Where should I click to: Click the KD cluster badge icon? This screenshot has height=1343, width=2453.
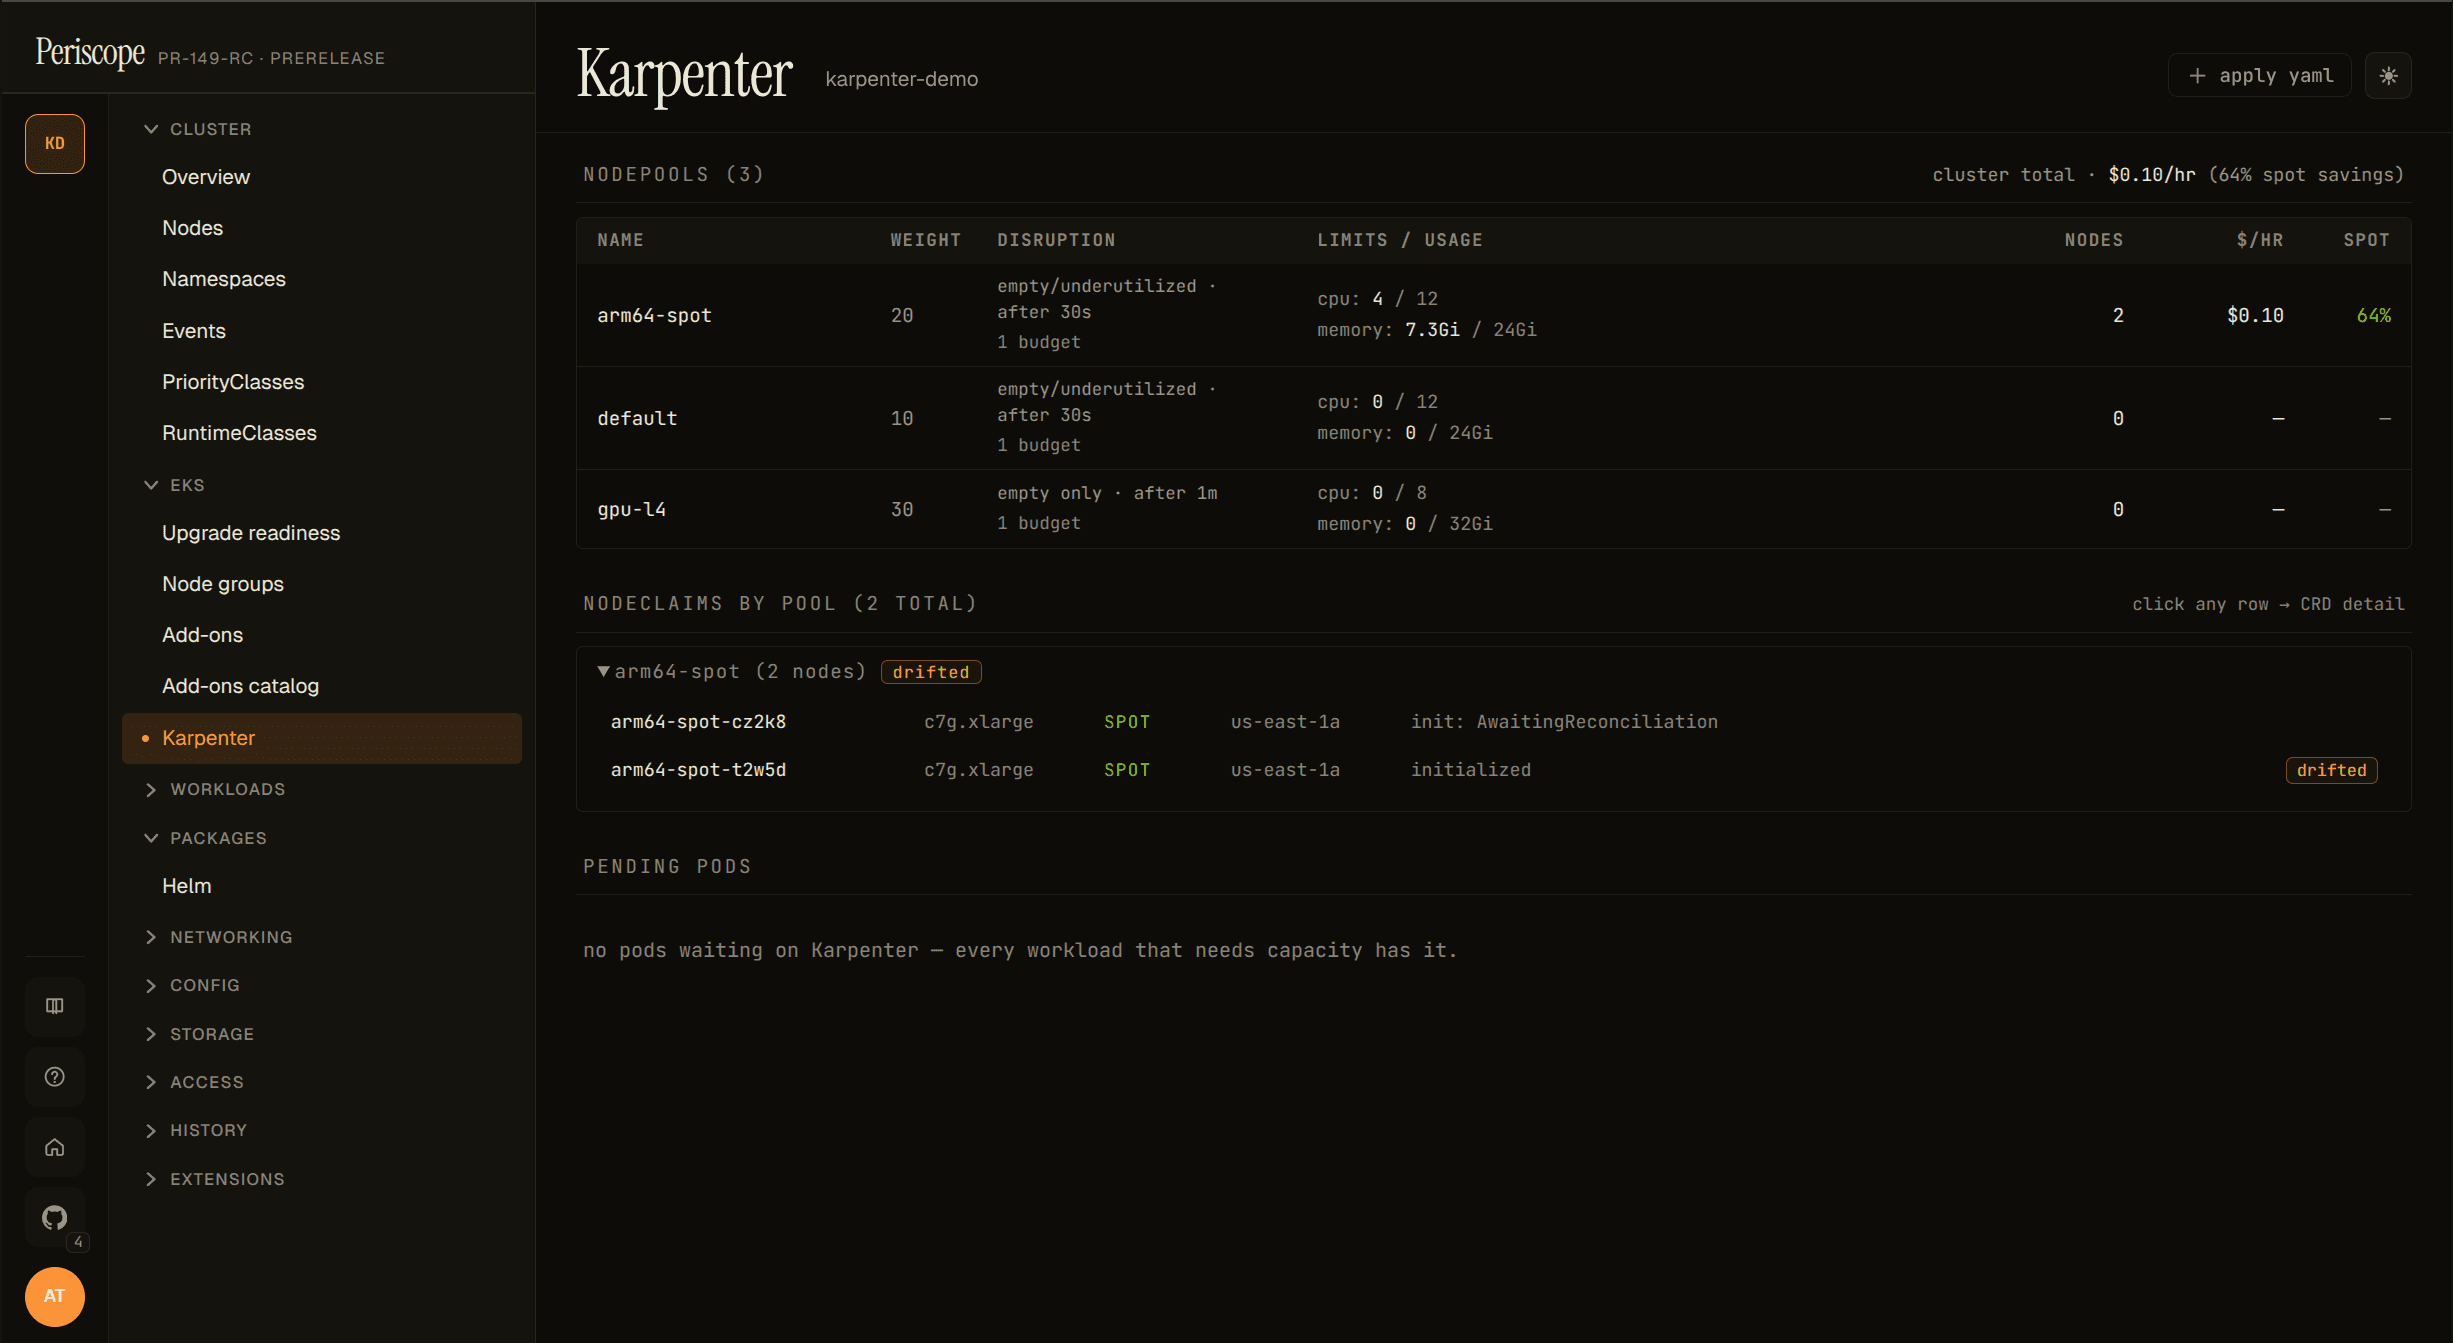(x=55, y=144)
